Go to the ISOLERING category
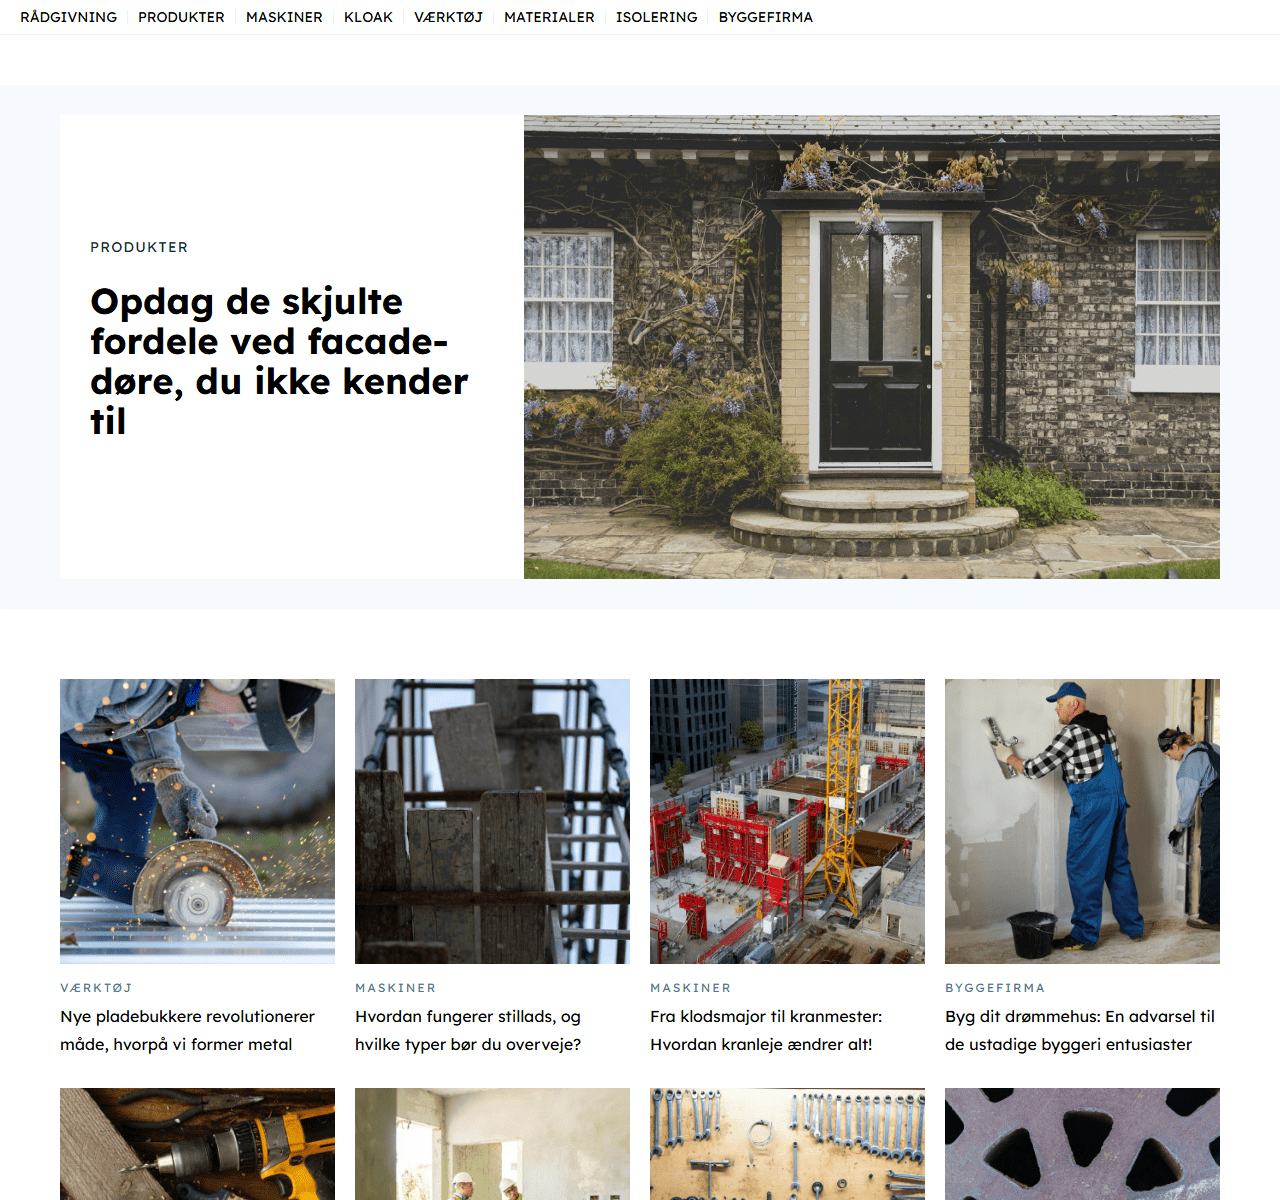This screenshot has width=1280, height=1200. tap(656, 17)
